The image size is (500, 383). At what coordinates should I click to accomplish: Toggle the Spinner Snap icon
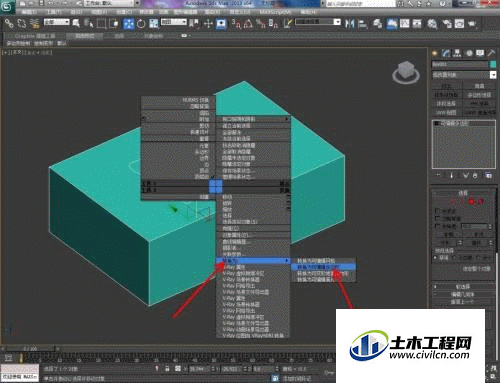pos(273,23)
